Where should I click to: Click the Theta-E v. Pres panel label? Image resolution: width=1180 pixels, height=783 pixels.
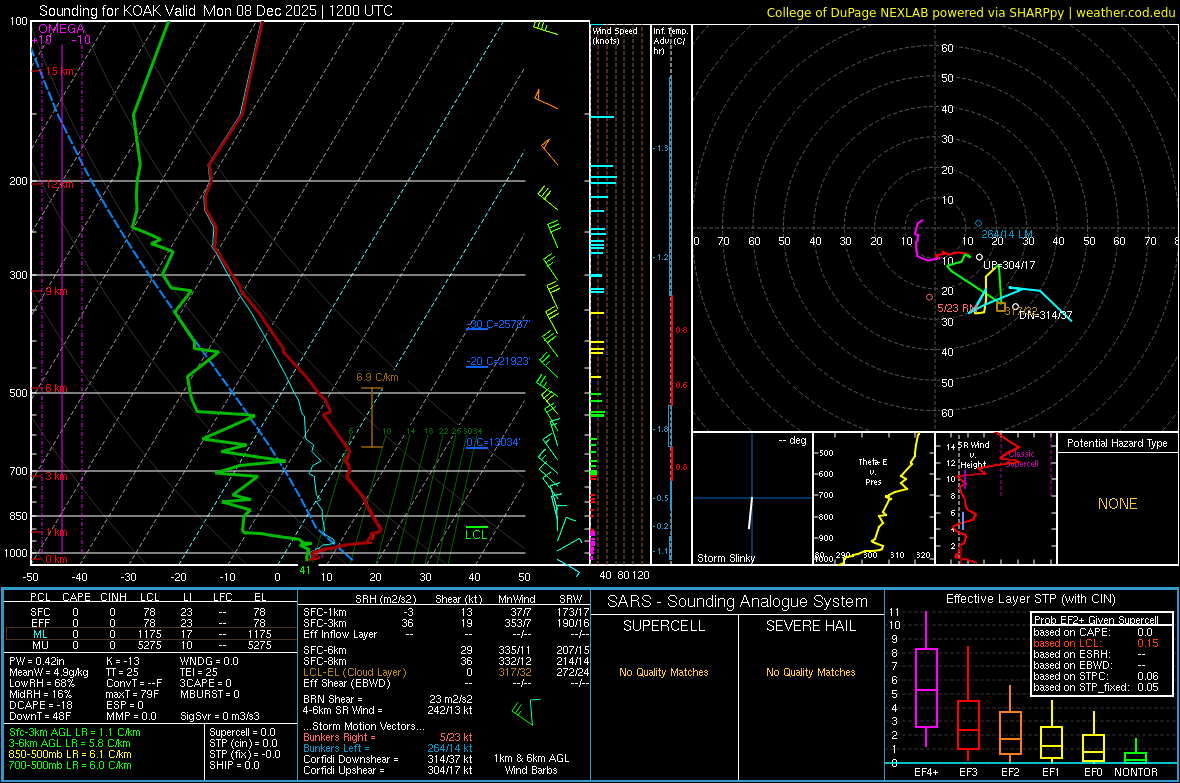coord(873,472)
